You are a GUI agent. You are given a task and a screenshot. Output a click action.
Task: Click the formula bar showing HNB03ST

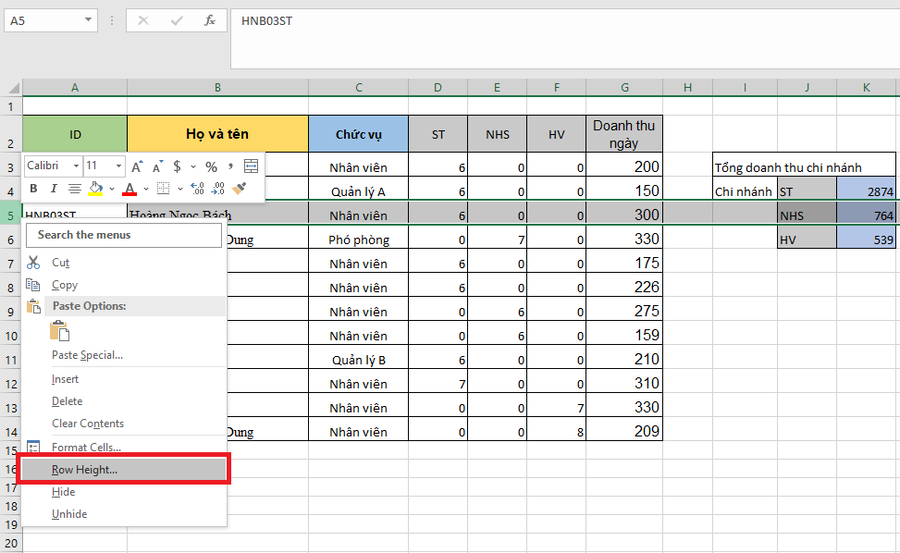[x=565, y=38]
